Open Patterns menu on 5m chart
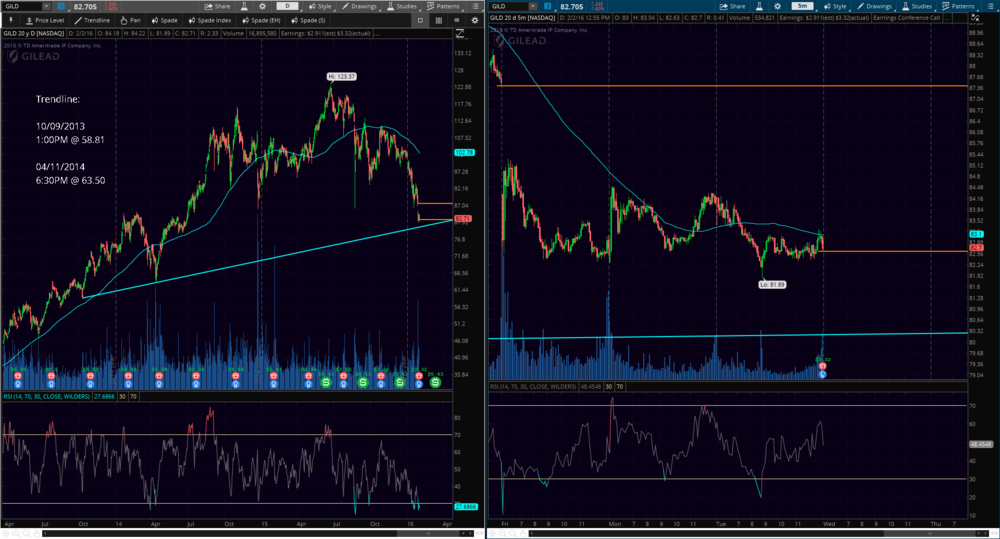The width and height of the screenshot is (1000, 539). coord(958,6)
